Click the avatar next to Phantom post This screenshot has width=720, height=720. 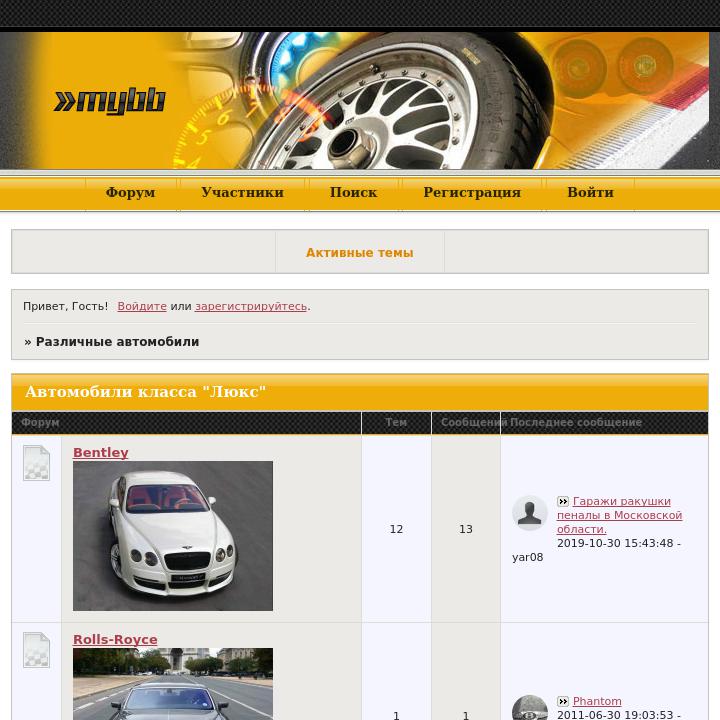529,708
